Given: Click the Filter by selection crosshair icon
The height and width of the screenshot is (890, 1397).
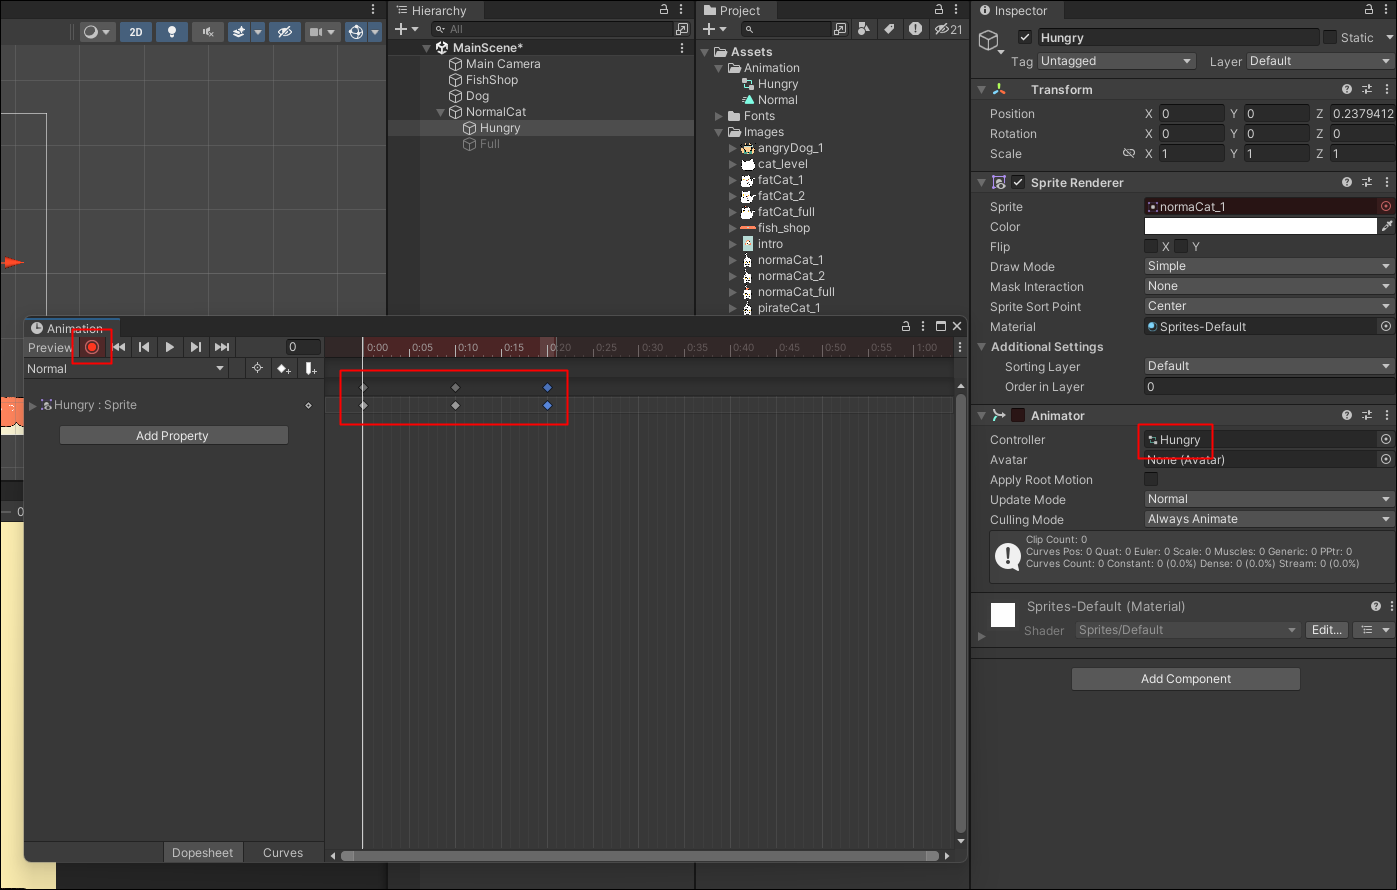Looking at the screenshot, I should (x=257, y=368).
